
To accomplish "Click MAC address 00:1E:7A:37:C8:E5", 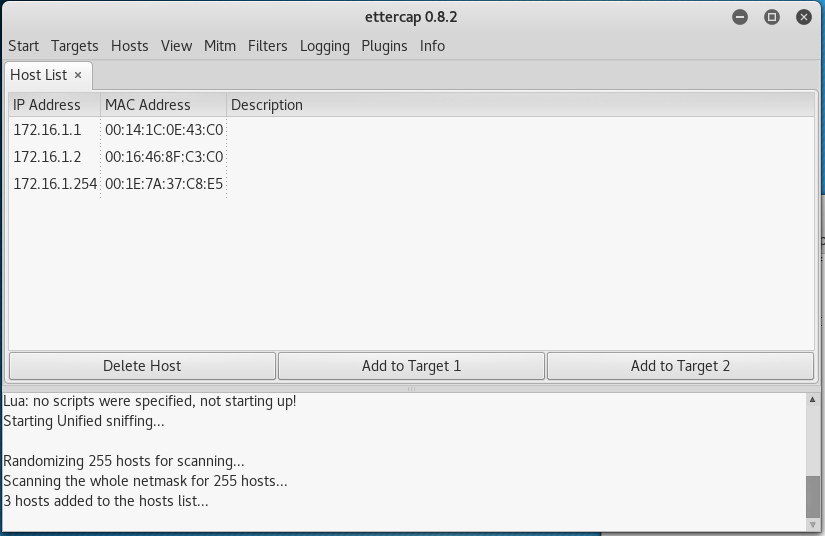I will 164,184.
